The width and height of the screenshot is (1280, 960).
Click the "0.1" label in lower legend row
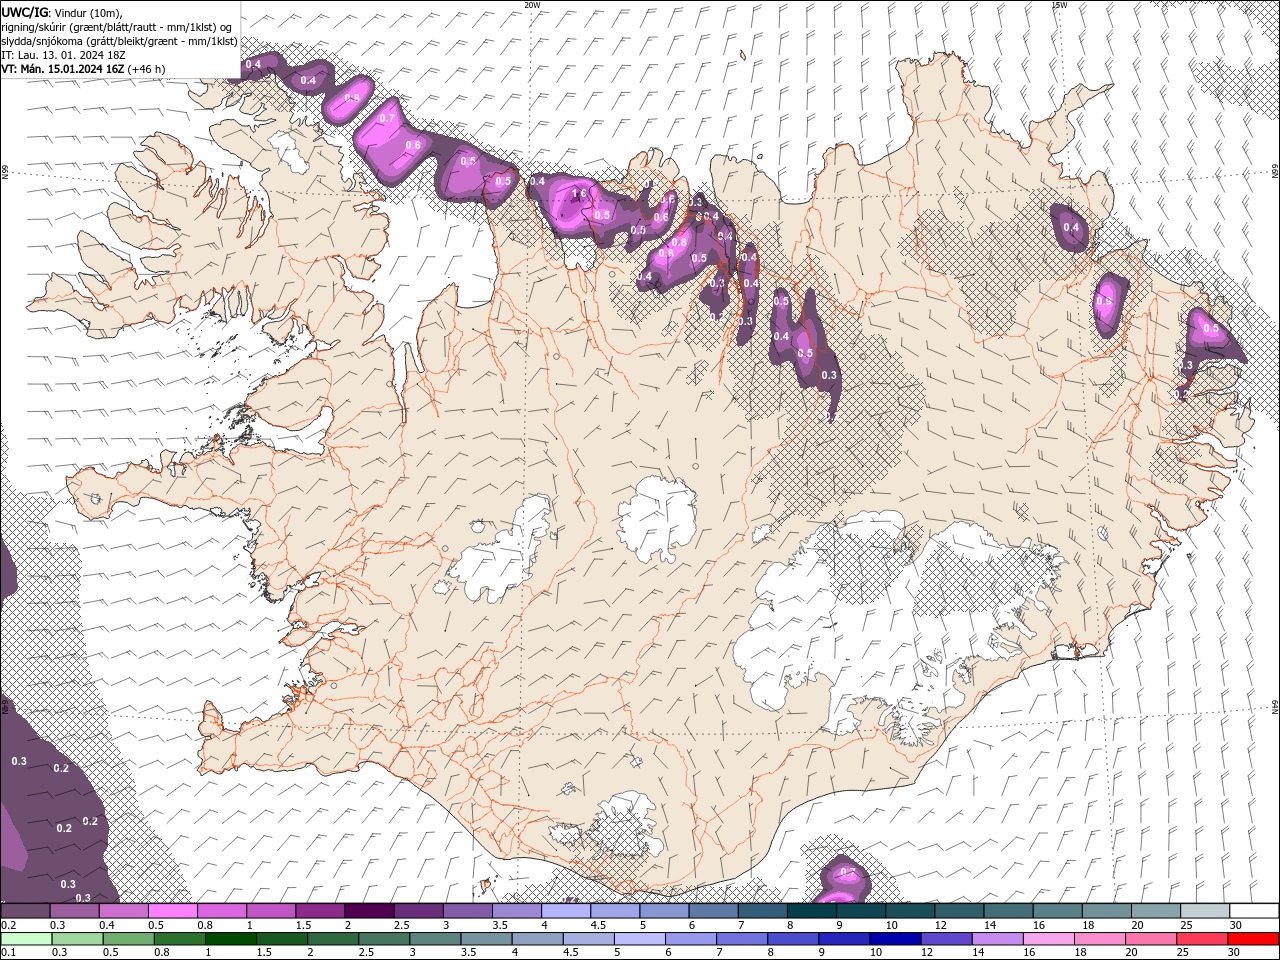tap(7, 952)
